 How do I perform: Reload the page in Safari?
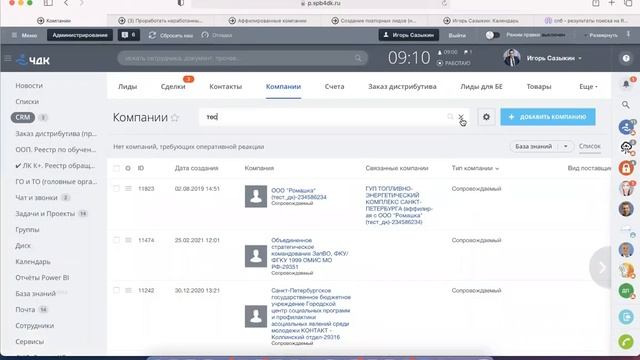pyautogui.click(x=444, y=3)
